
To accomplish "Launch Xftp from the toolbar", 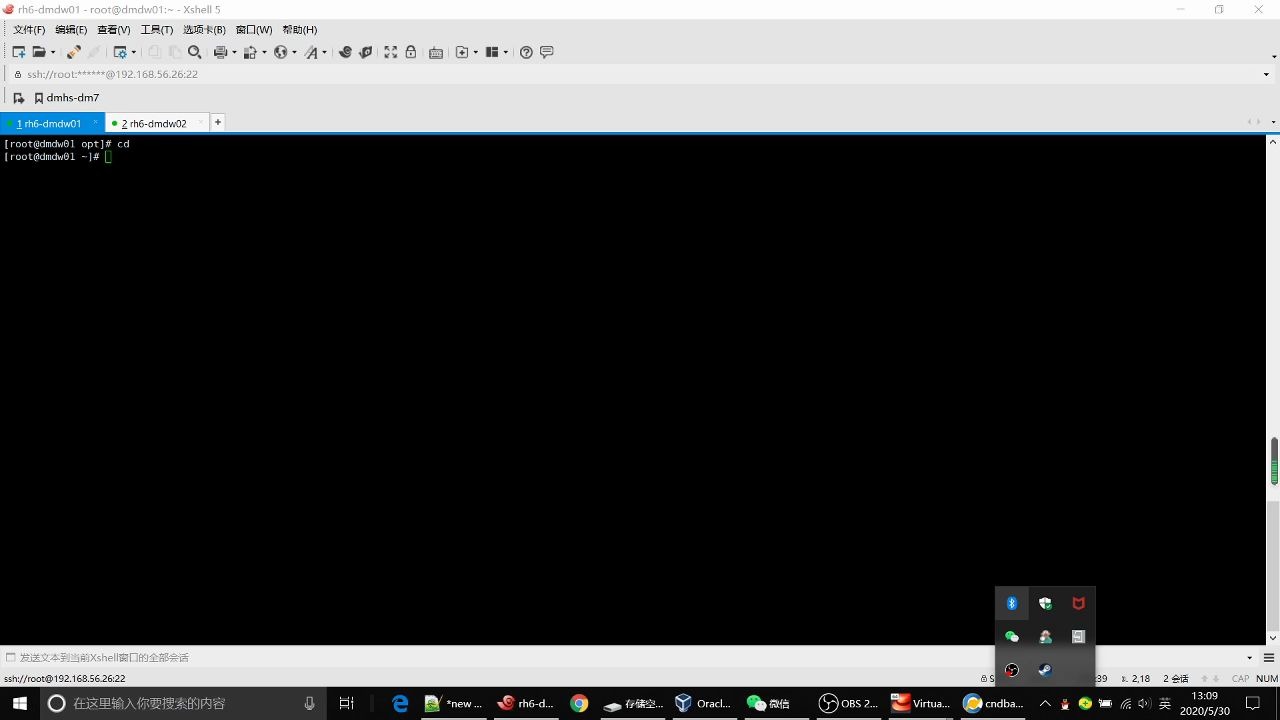I will tap(345, 52).
